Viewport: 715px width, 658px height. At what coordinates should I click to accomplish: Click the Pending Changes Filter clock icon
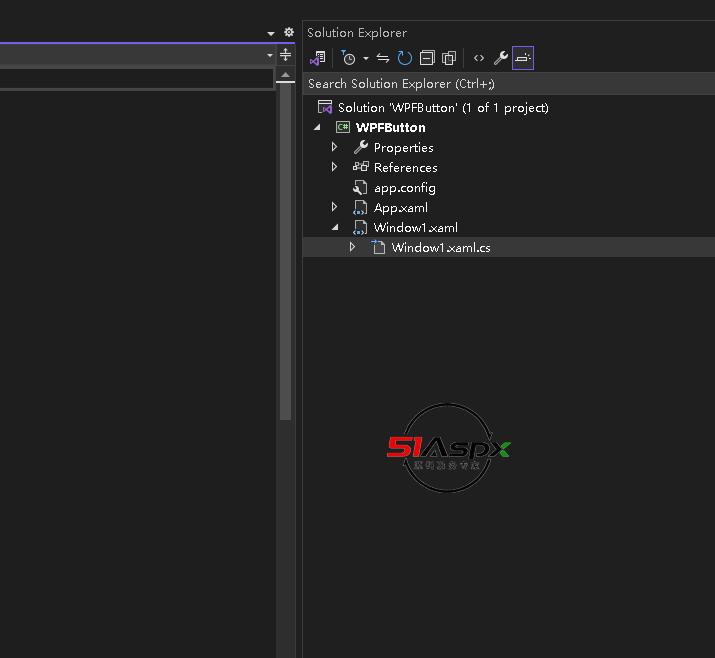pos(348,59)
